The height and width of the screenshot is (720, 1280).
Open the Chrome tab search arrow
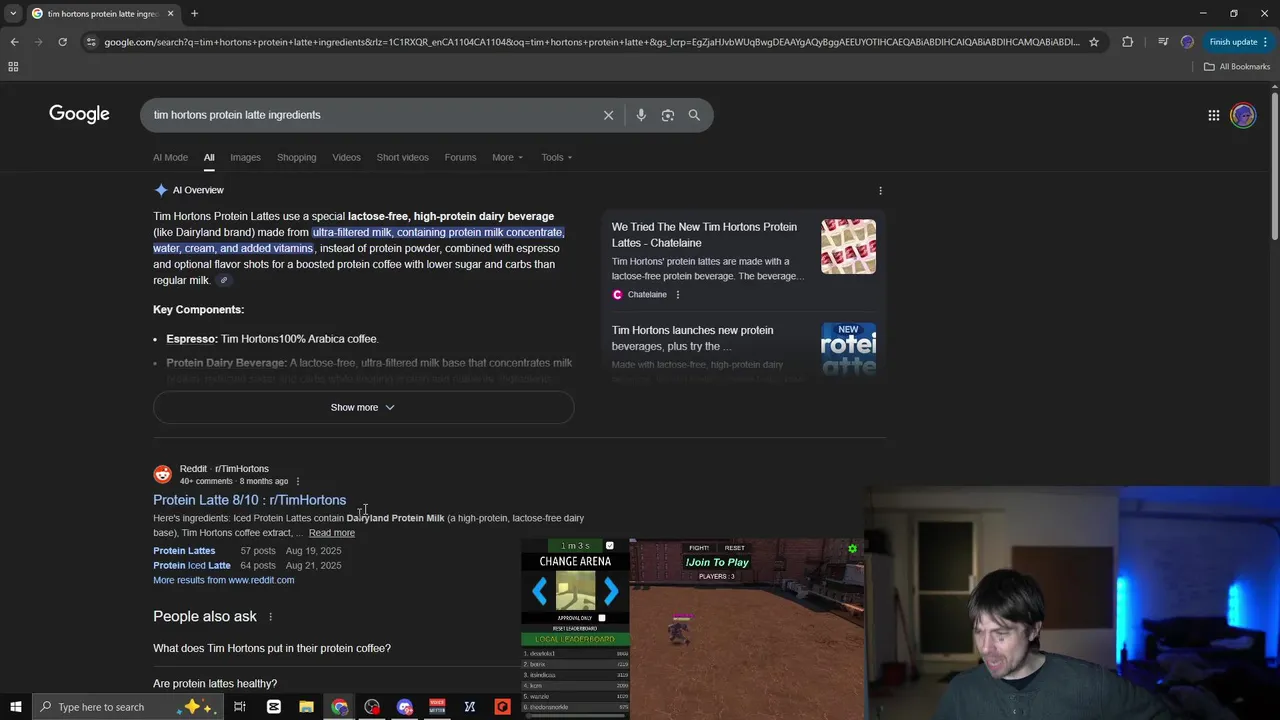tap(15, 14)
